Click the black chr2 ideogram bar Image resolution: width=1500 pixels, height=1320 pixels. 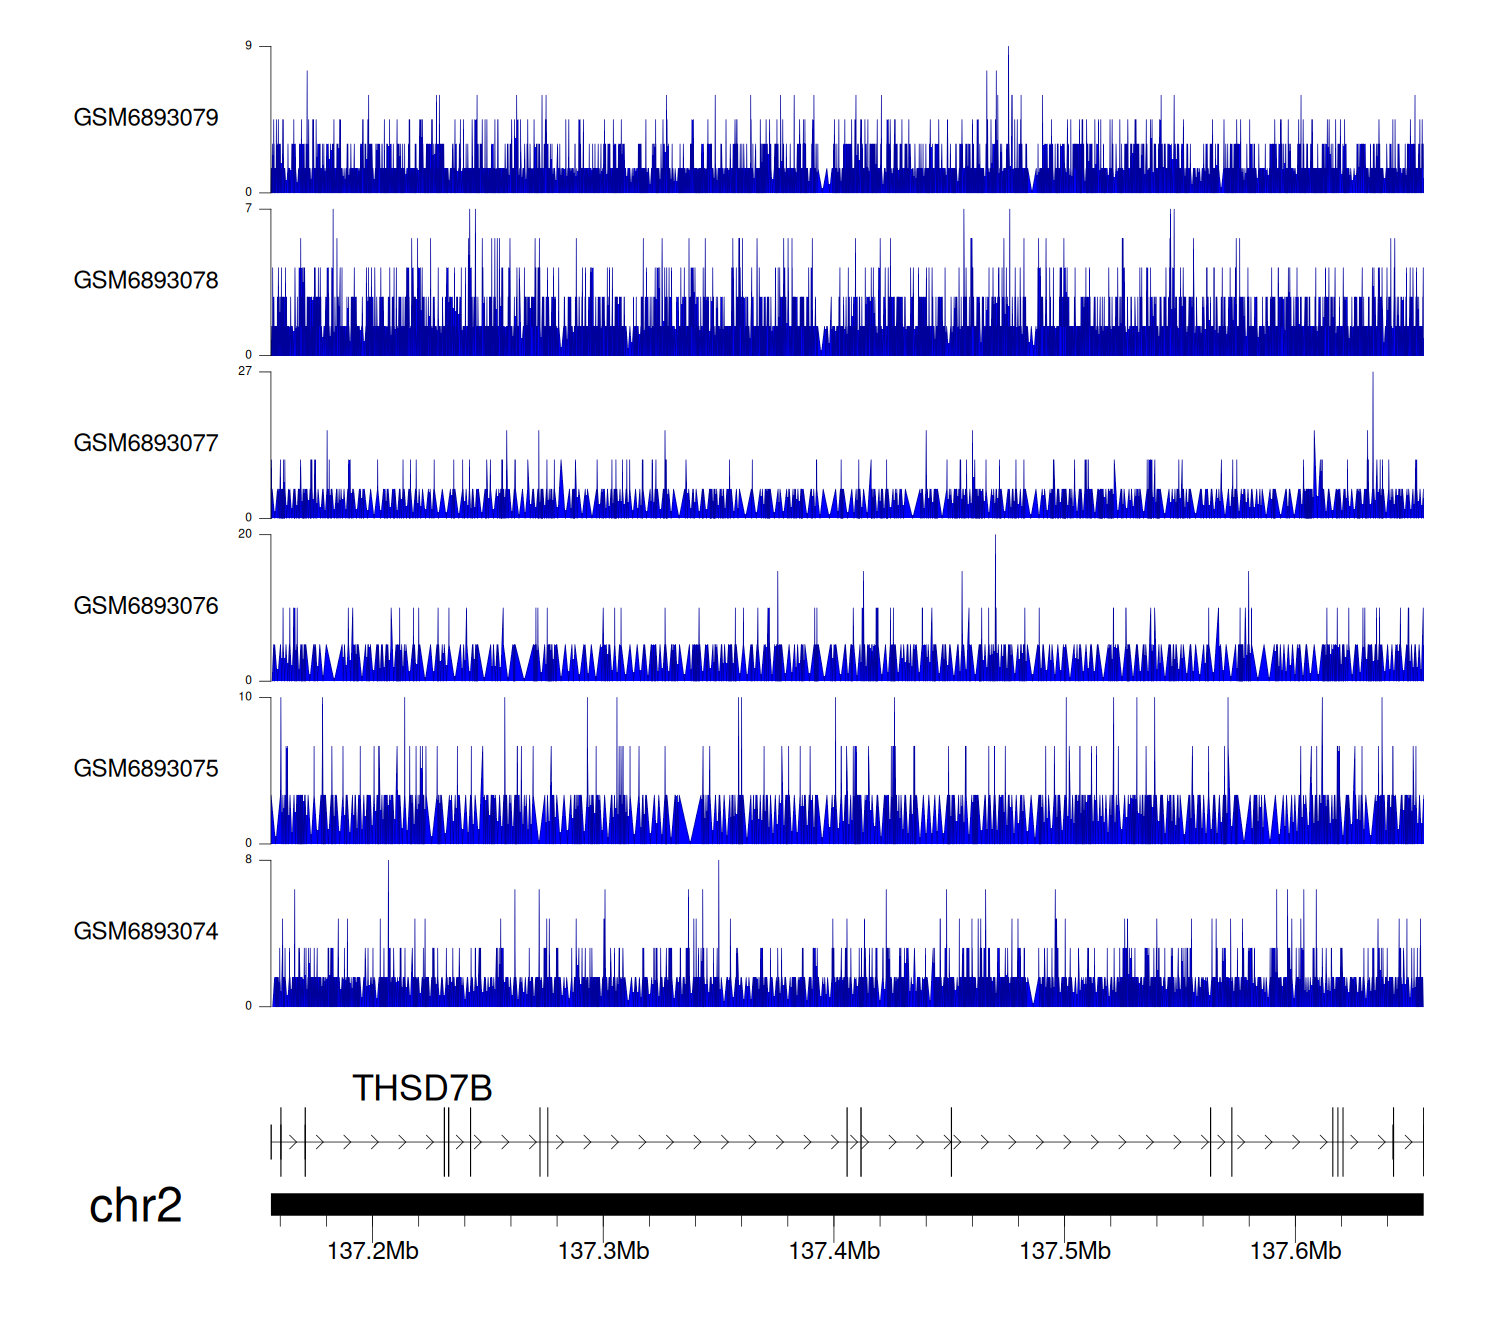coord(846,1204)
